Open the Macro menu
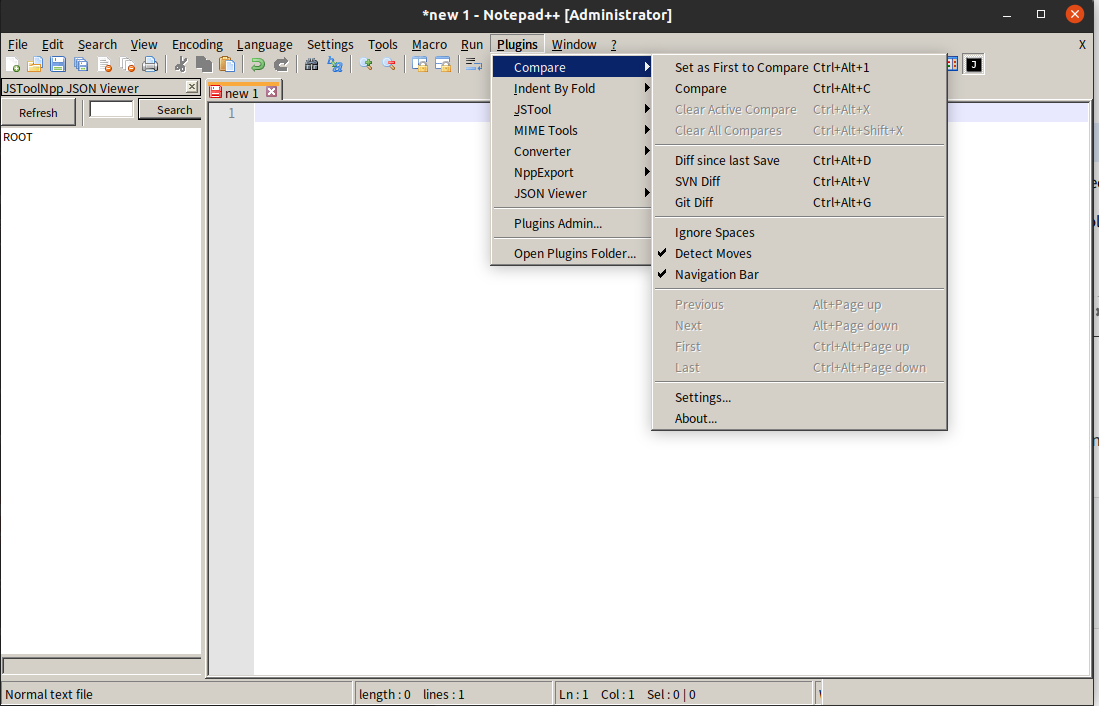 (x=430, y=44)
